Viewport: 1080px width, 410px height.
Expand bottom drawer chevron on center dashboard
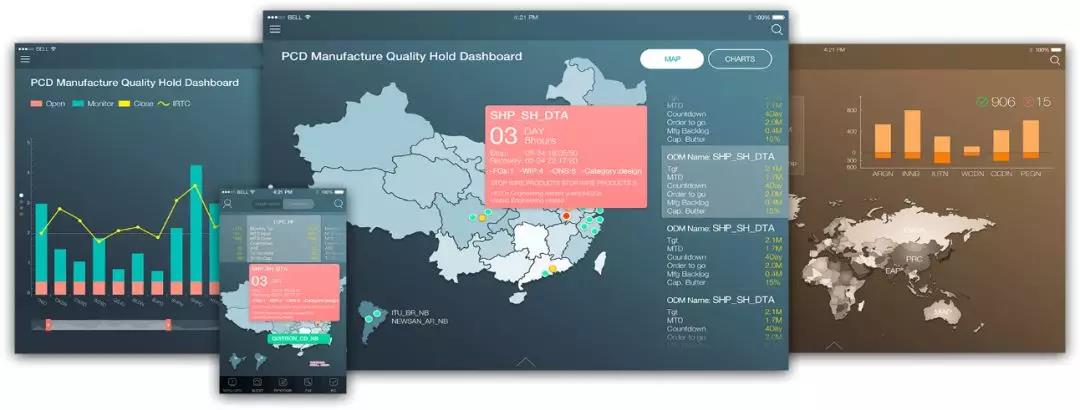tap(525, 361)
